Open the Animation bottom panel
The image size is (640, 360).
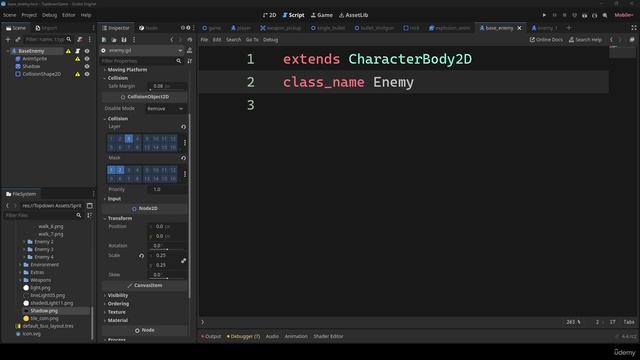(x=296, y=336)
